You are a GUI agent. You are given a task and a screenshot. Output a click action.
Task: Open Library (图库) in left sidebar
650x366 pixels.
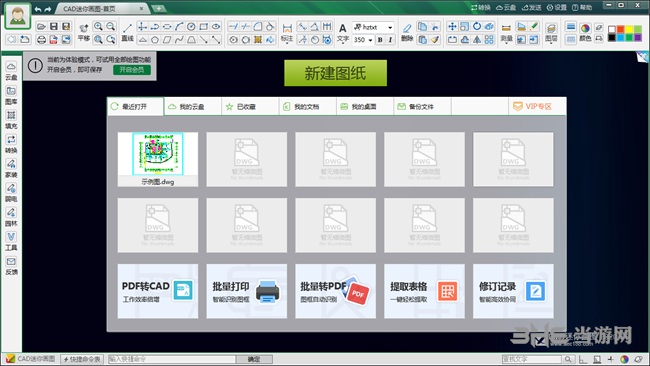tap(11, 95)
